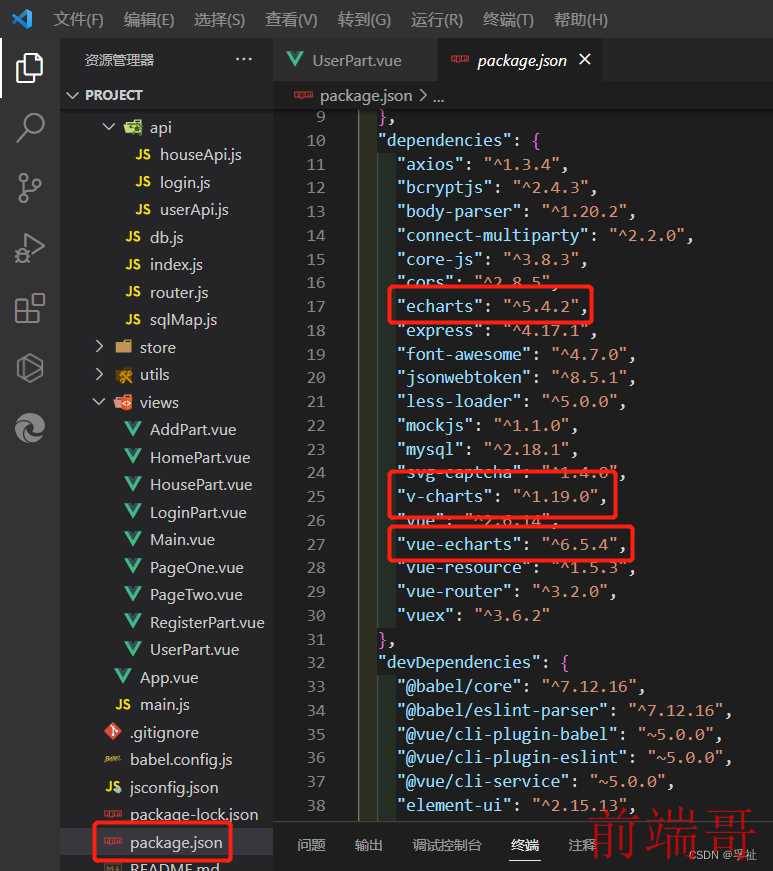Open sqlMap.js file
This screenshot has width=773, height=871.
(x=172, y=320)
